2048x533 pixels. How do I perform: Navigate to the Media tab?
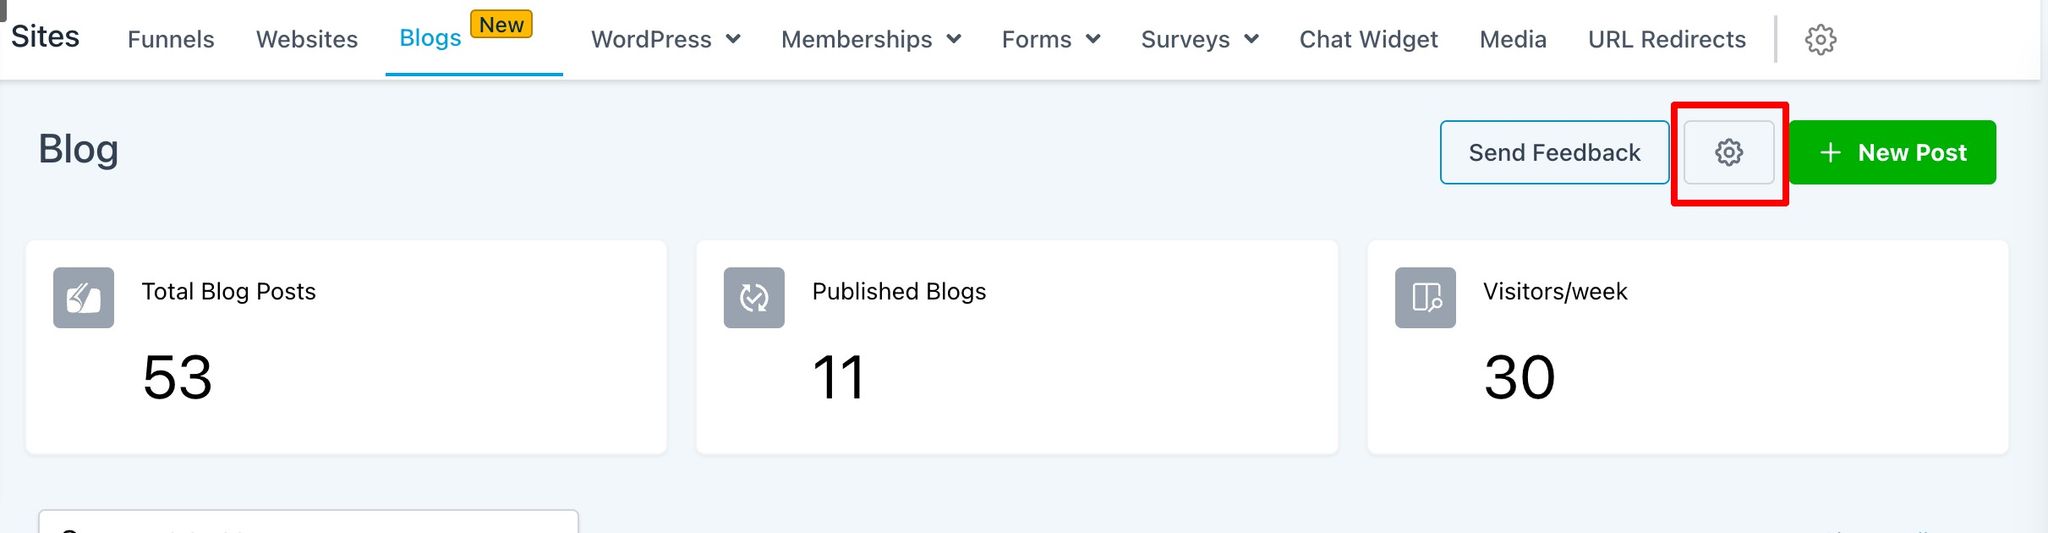(1513, 40)
